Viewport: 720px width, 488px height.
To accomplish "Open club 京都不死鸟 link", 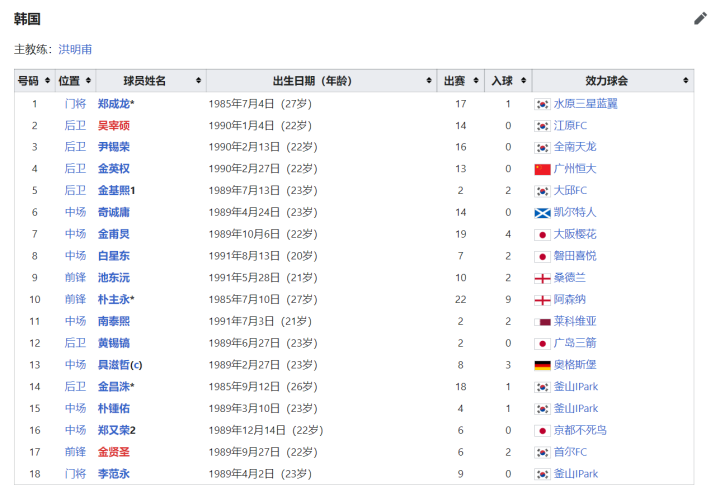I will (580, 430).
